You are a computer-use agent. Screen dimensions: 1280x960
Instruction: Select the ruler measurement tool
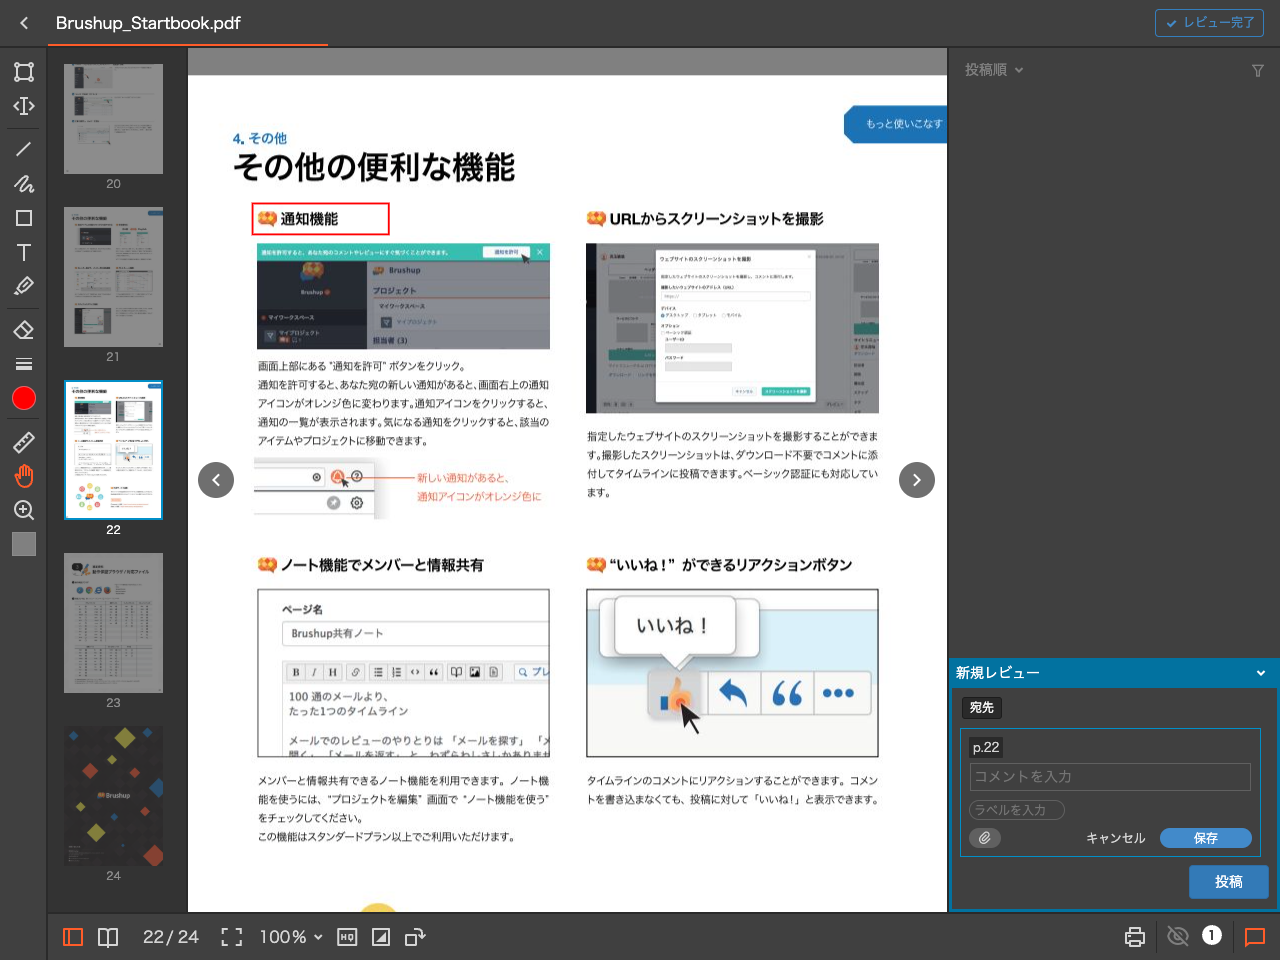24,442
